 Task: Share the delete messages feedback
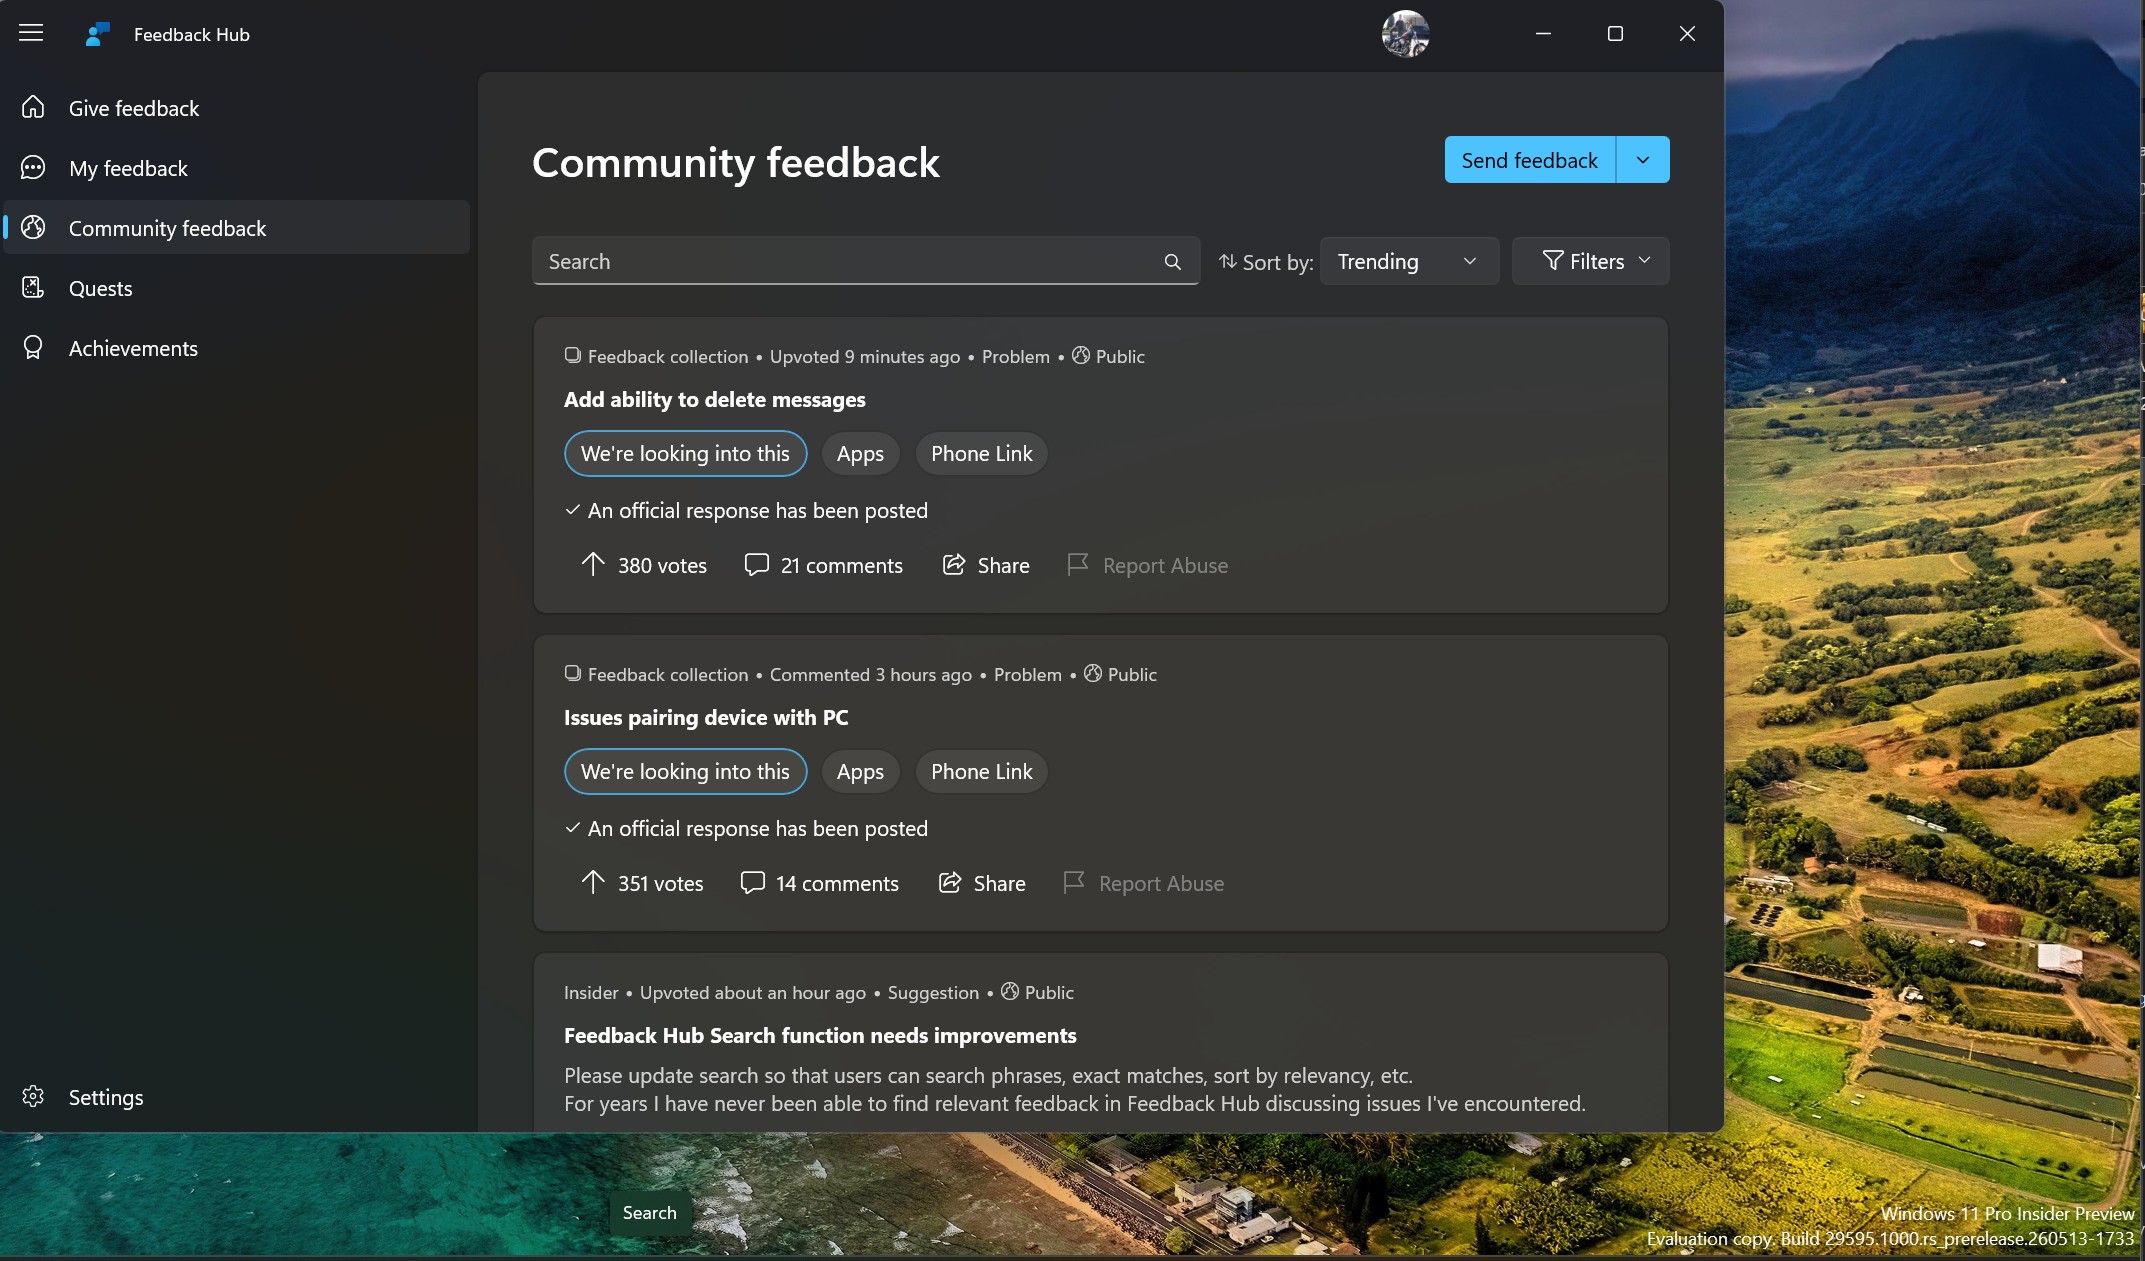tap(985, 565)
